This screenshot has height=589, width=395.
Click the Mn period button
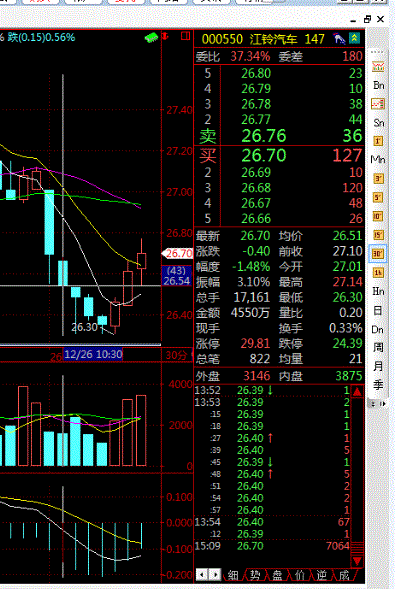378,160
